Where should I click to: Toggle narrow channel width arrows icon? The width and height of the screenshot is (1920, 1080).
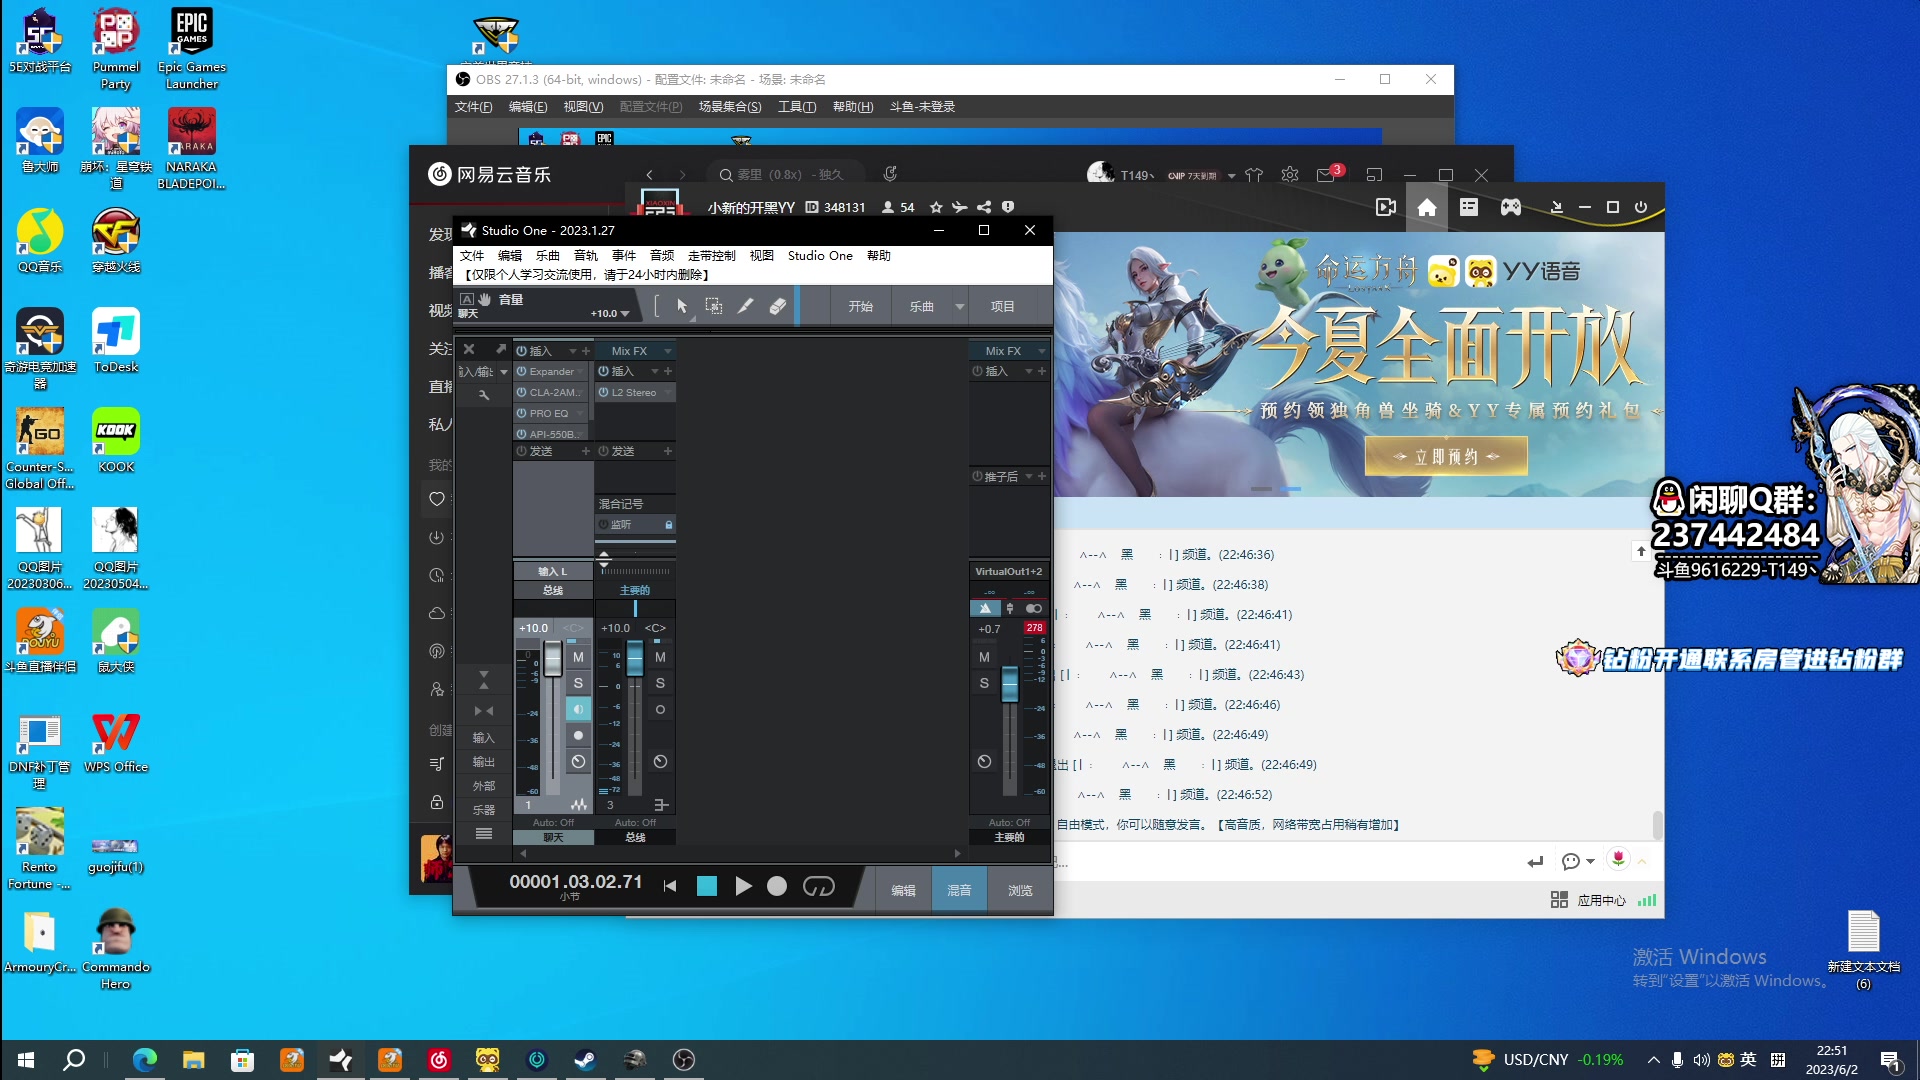point(484,710)
